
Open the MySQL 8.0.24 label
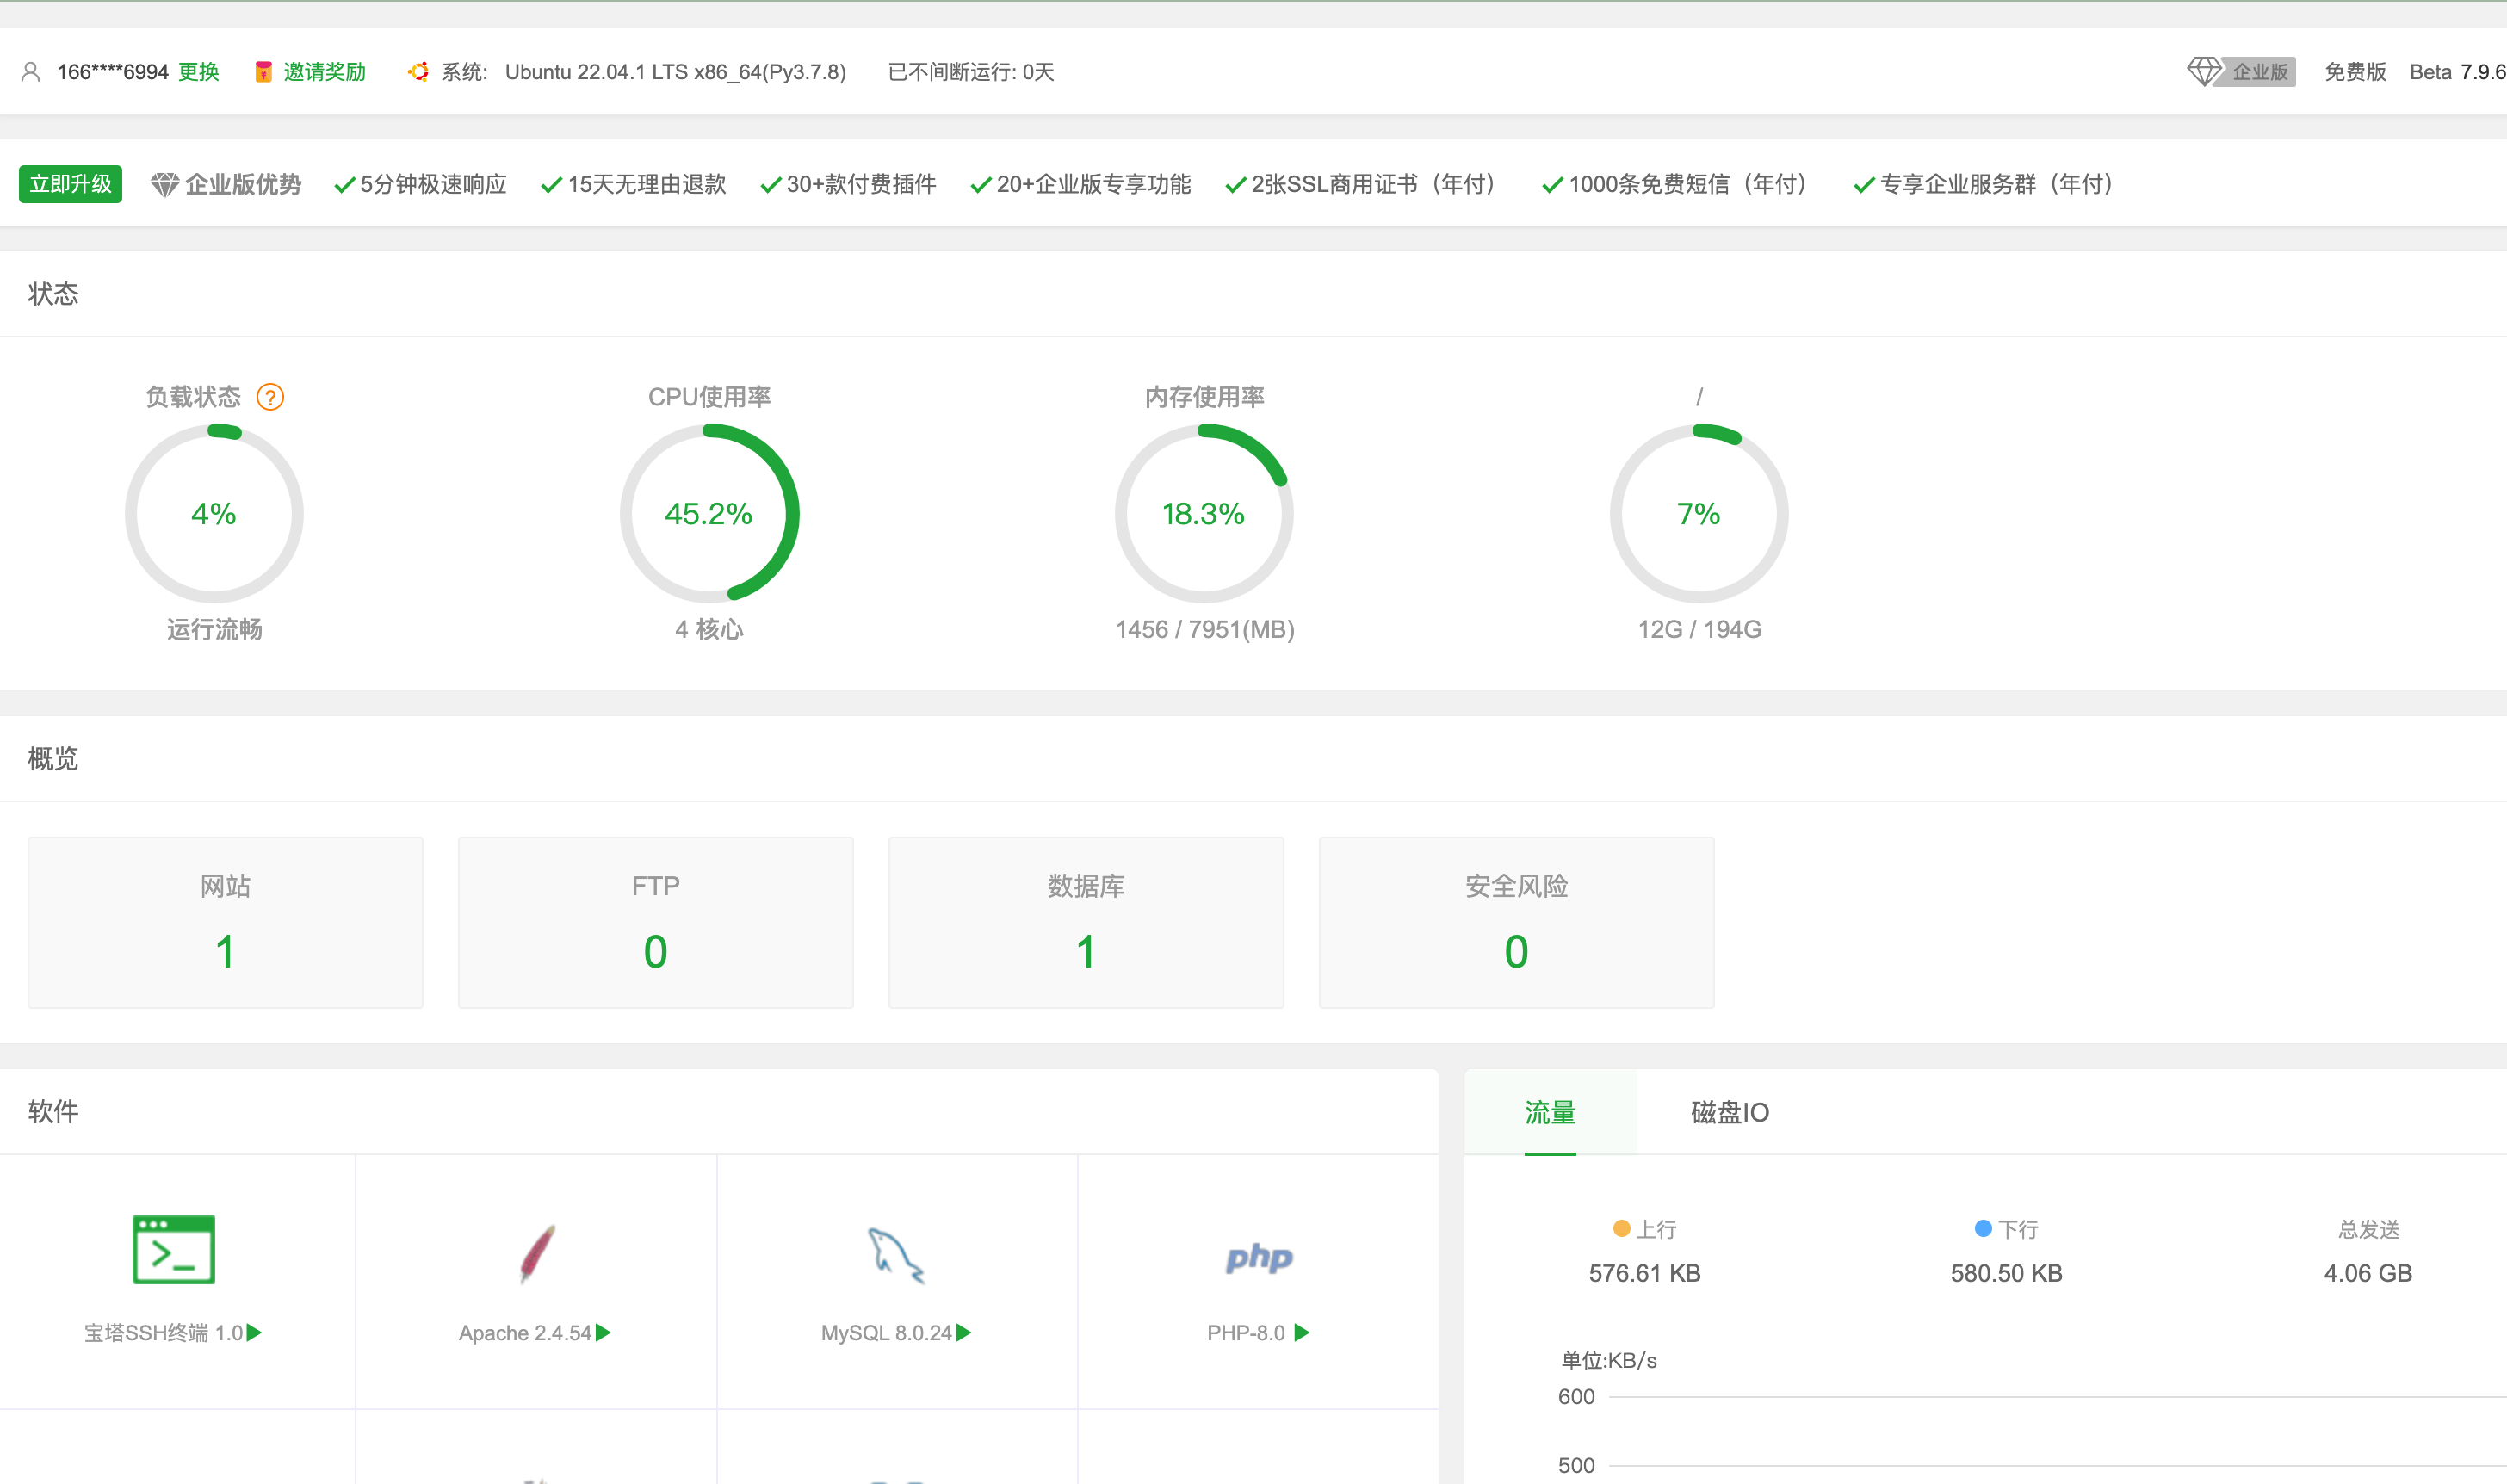tap(886, 1333)
